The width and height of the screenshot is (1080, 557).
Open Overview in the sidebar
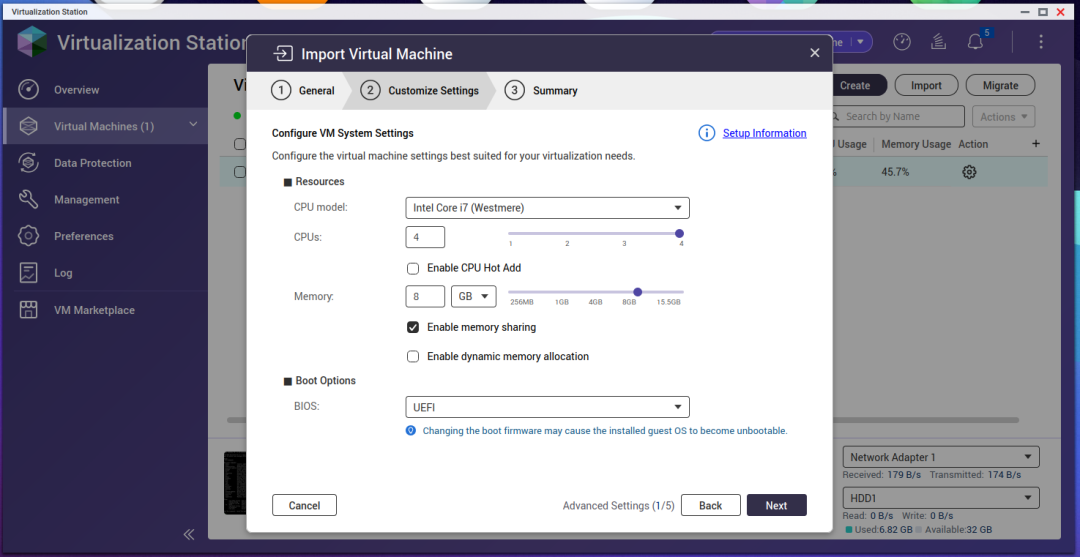pos(76,90)
